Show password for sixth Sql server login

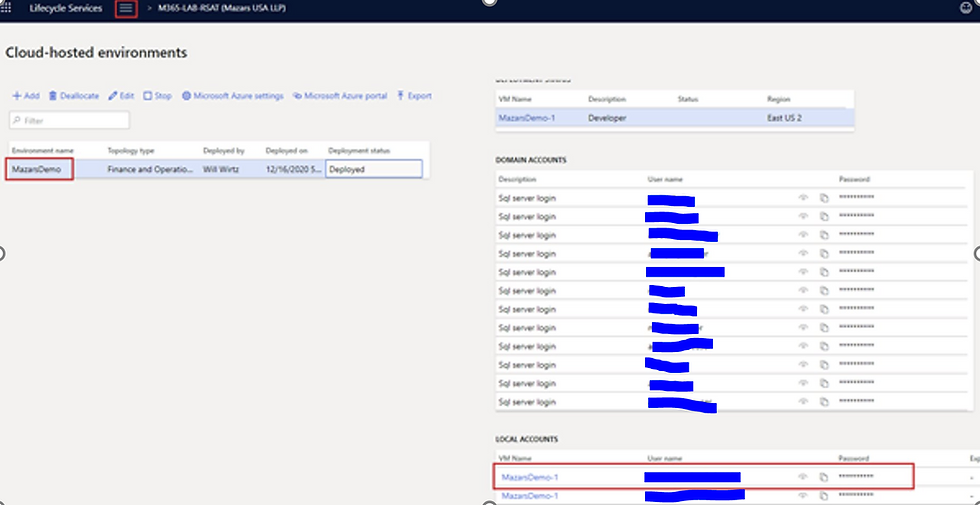[803, 291]
